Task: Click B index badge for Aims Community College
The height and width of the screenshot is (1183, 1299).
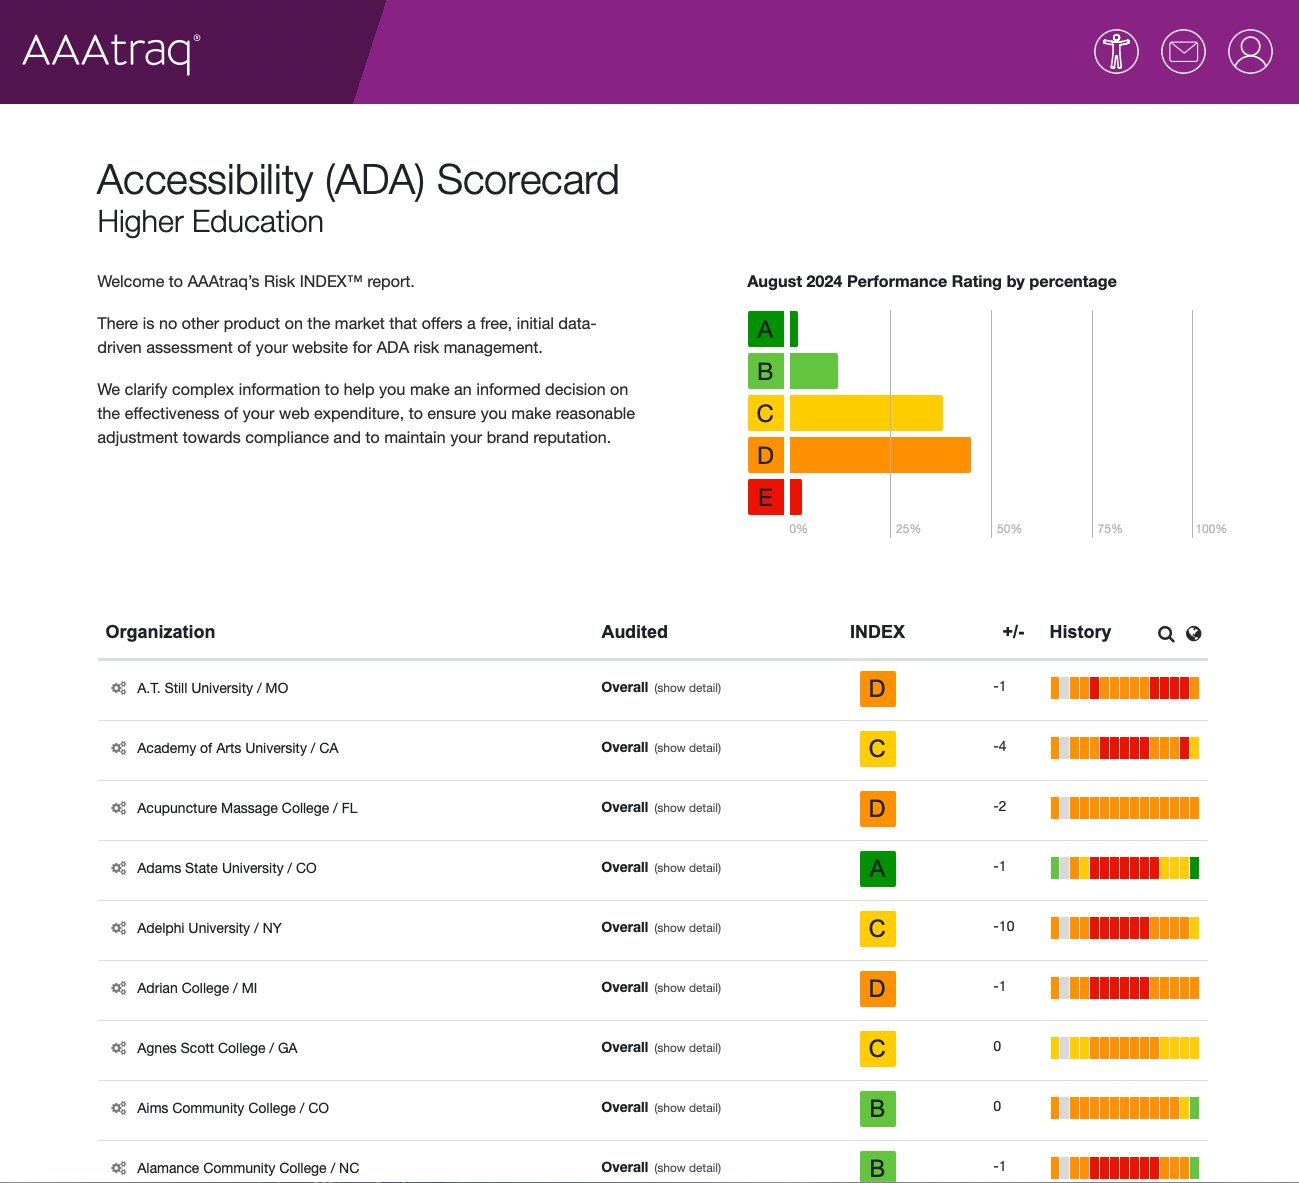Action: [877, 1109]
